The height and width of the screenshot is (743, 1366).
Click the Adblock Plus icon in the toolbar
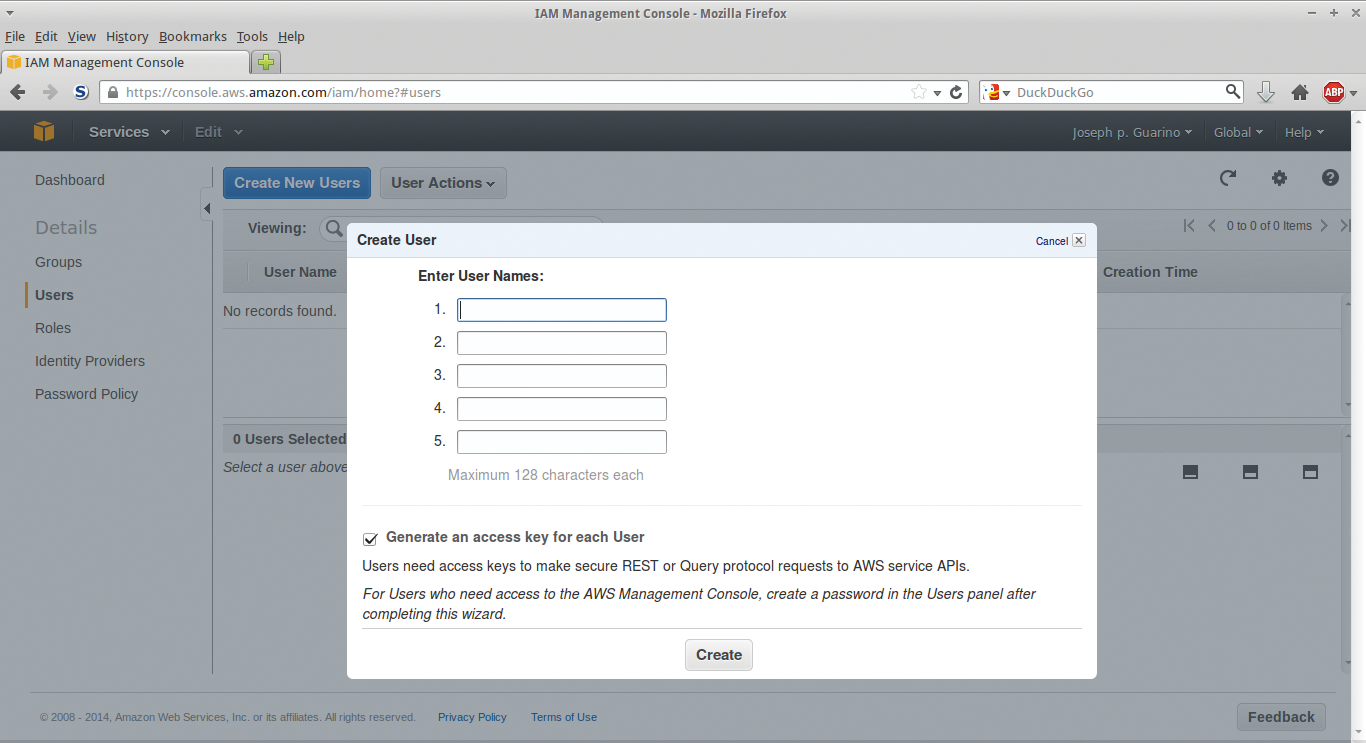tap(1333, 91)
